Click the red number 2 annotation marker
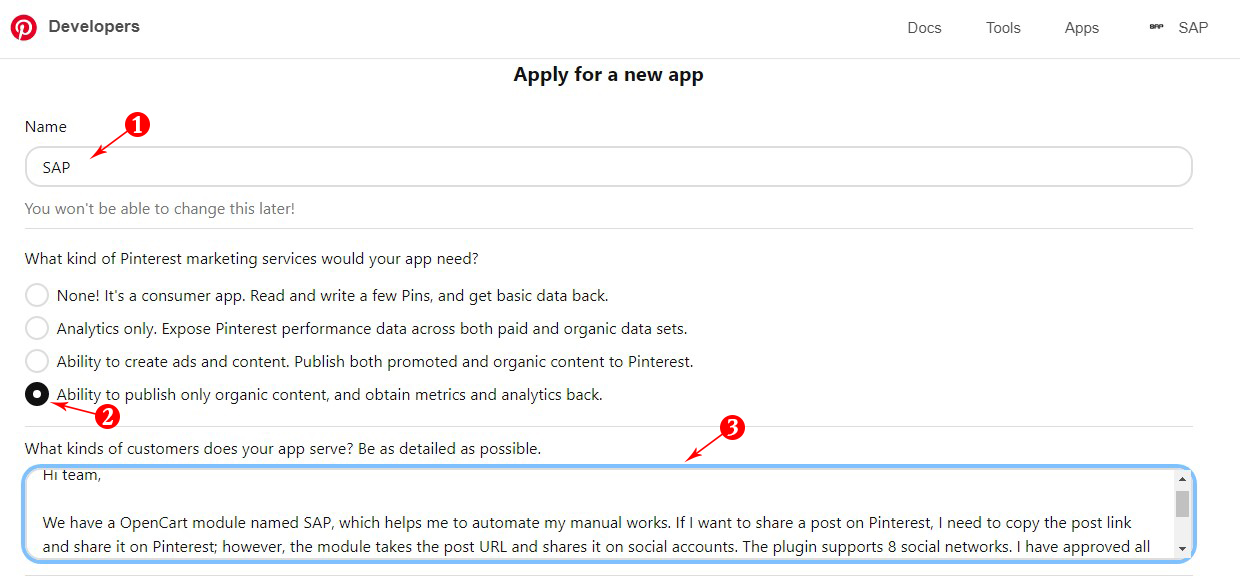Viewport: 1240px width, 577px height. click(107, 417)
